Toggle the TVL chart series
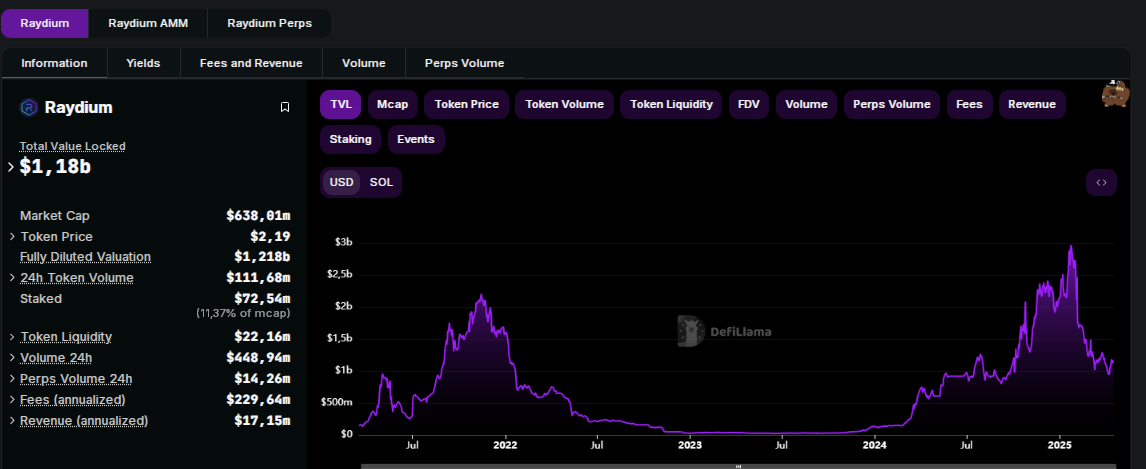This screenshot has height=469, width=1146. point(341,104)
